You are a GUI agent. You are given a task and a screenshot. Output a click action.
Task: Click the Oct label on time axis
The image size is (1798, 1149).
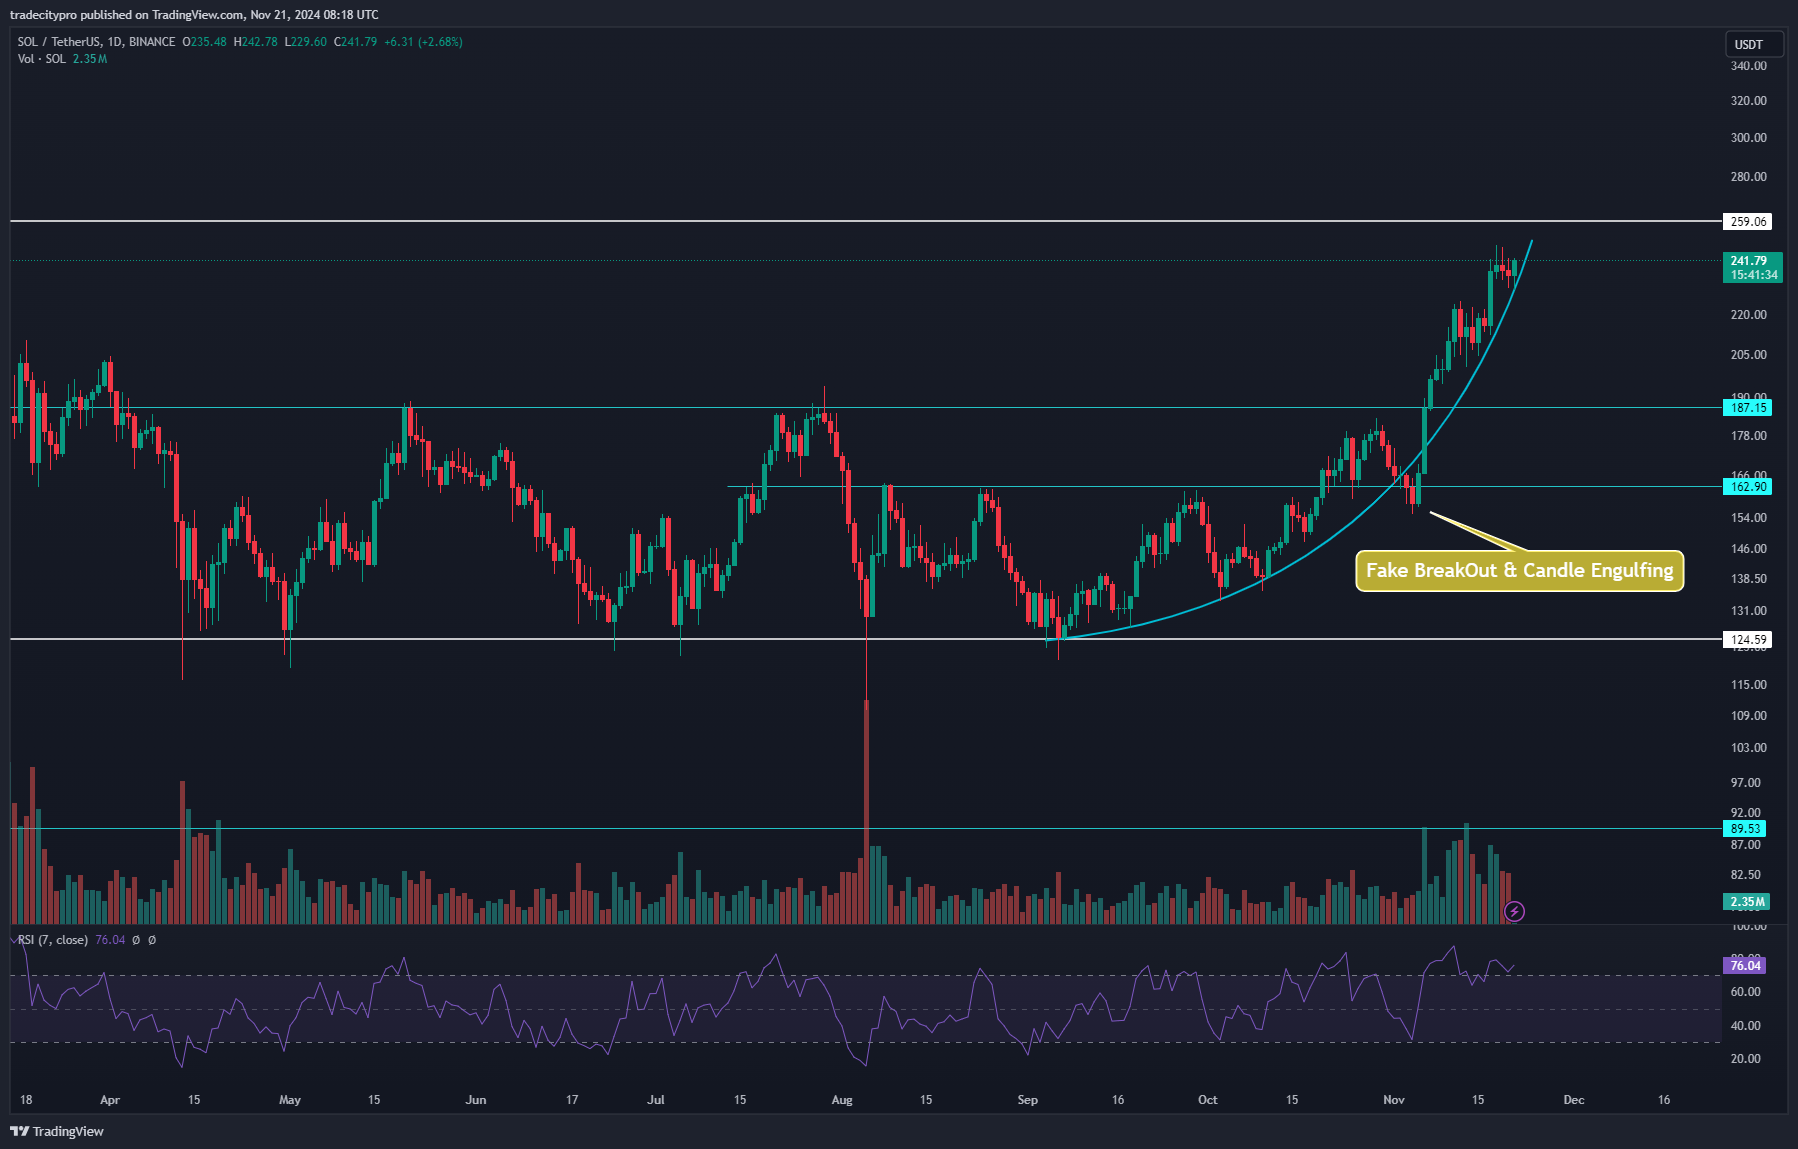tap(1208, 1100)
